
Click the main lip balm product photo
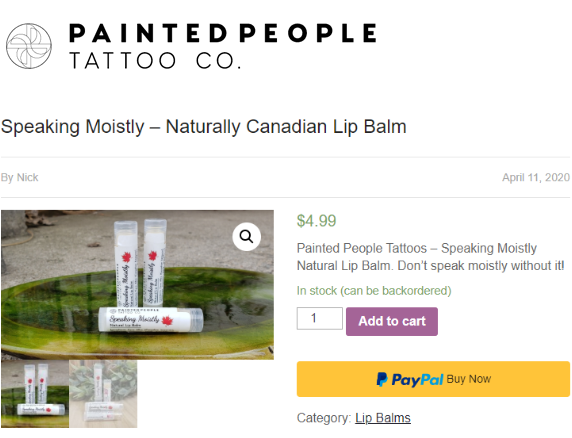tap(138, 285)
